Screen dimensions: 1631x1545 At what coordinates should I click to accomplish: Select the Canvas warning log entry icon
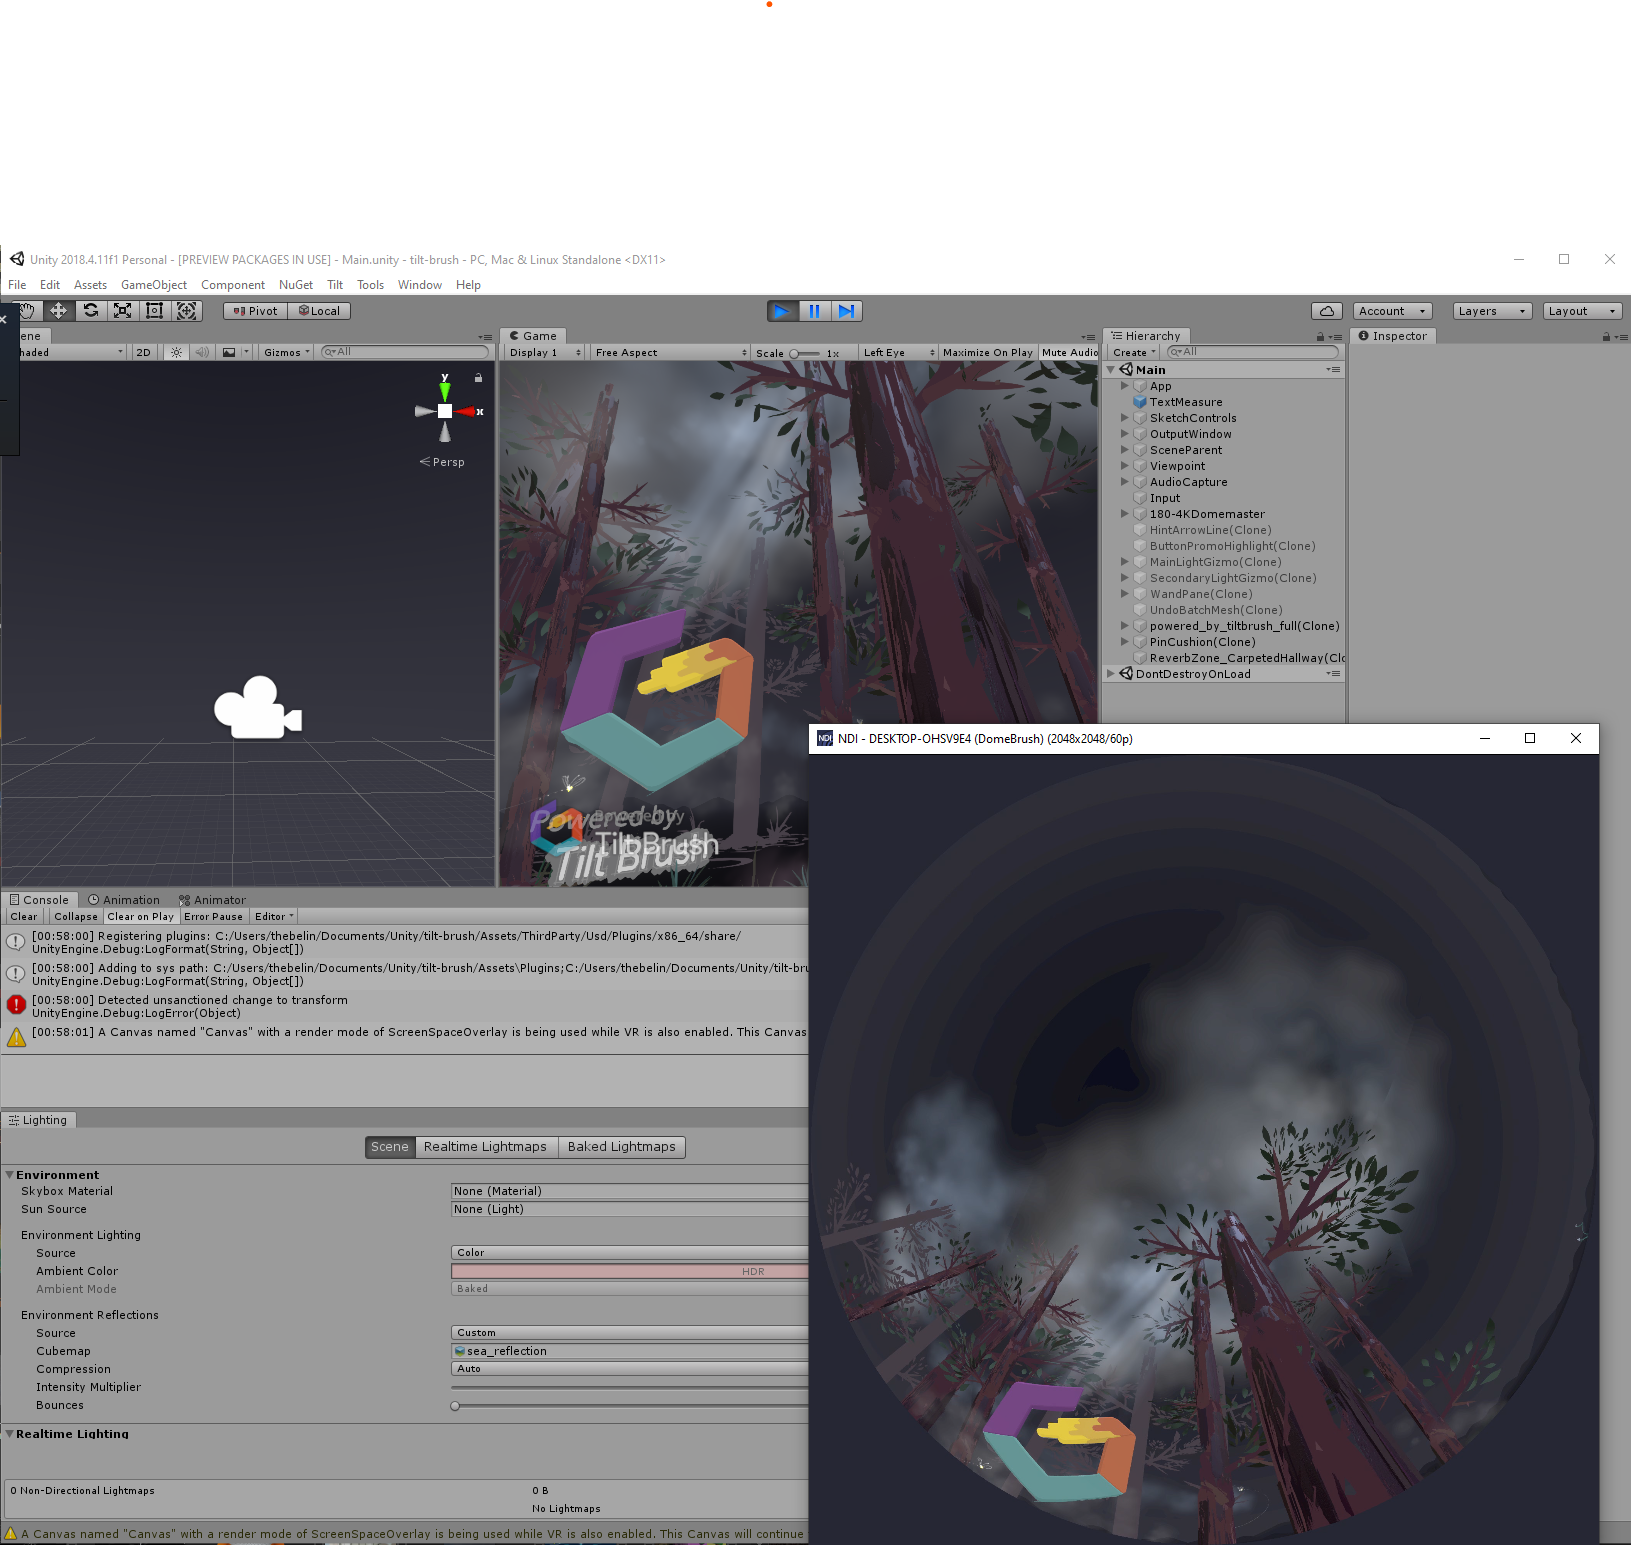point(16,1037)
